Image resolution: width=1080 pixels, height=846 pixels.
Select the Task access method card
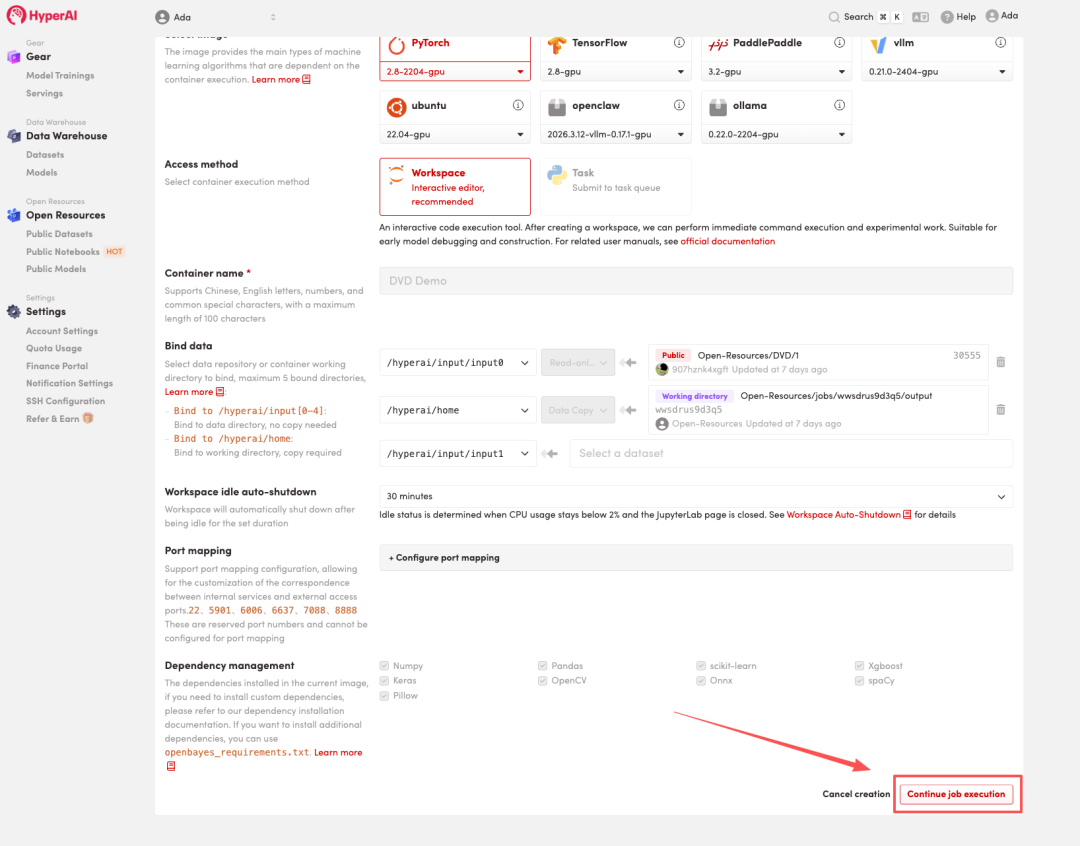pyautogui.click(x=616, y=187)
